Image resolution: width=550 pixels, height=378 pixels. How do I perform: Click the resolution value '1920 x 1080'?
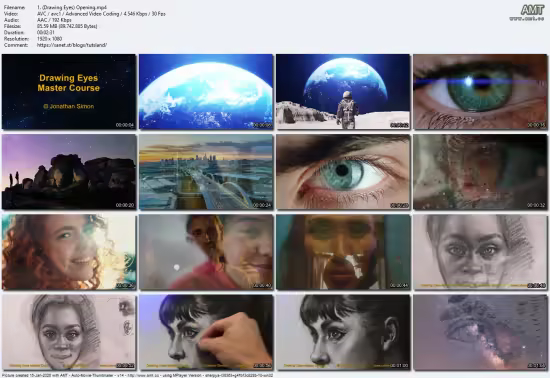pyautogui.click(x=49, y=39)
